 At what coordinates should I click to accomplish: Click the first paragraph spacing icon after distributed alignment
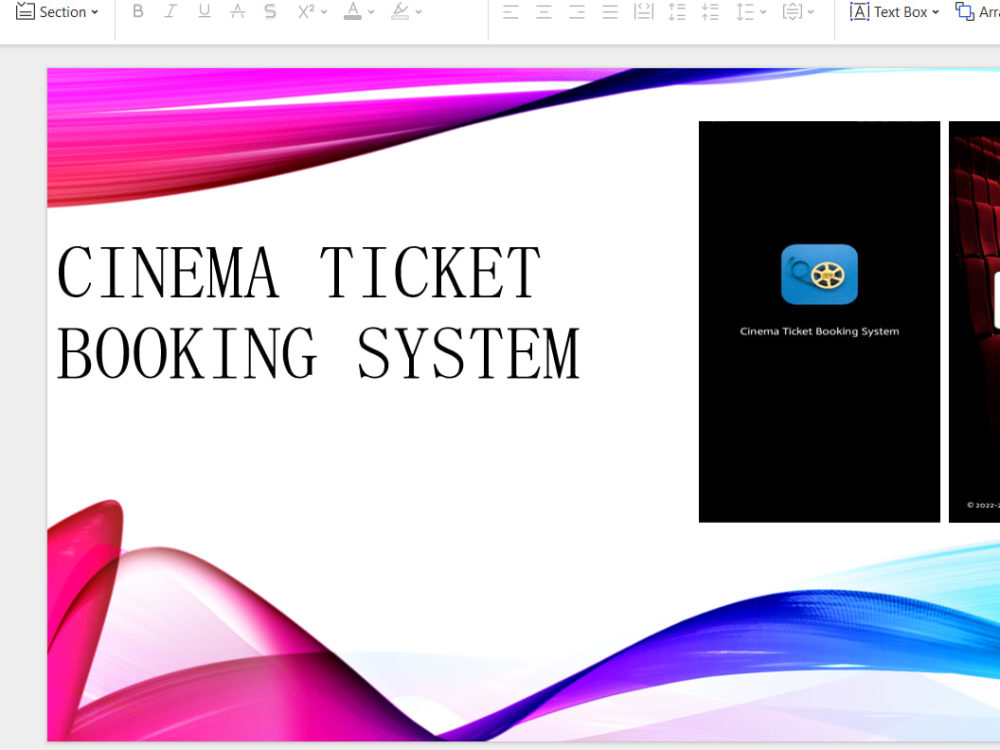677,11
